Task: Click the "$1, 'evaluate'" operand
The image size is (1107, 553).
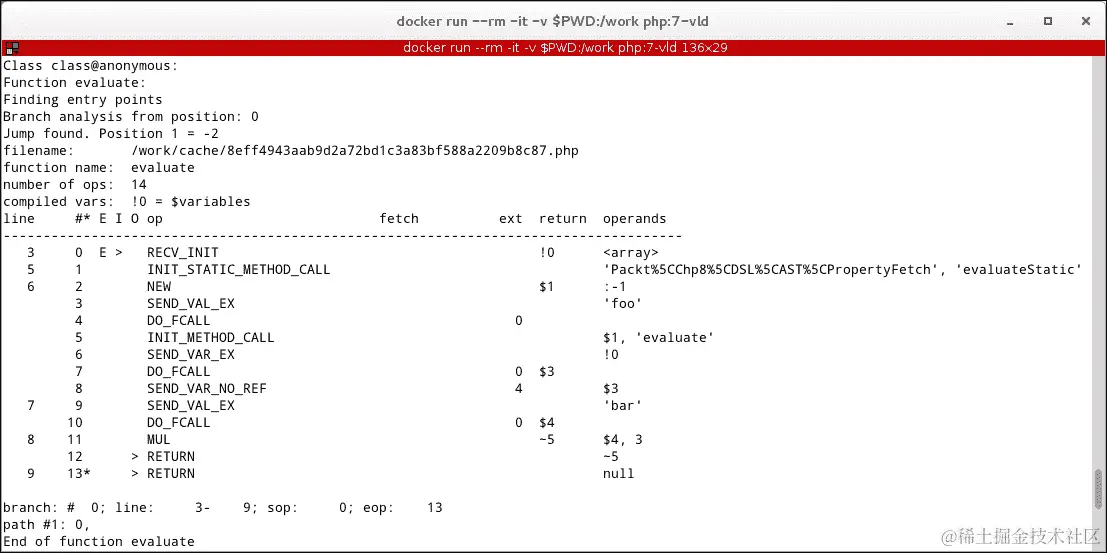Action: [x=658, y=337]
